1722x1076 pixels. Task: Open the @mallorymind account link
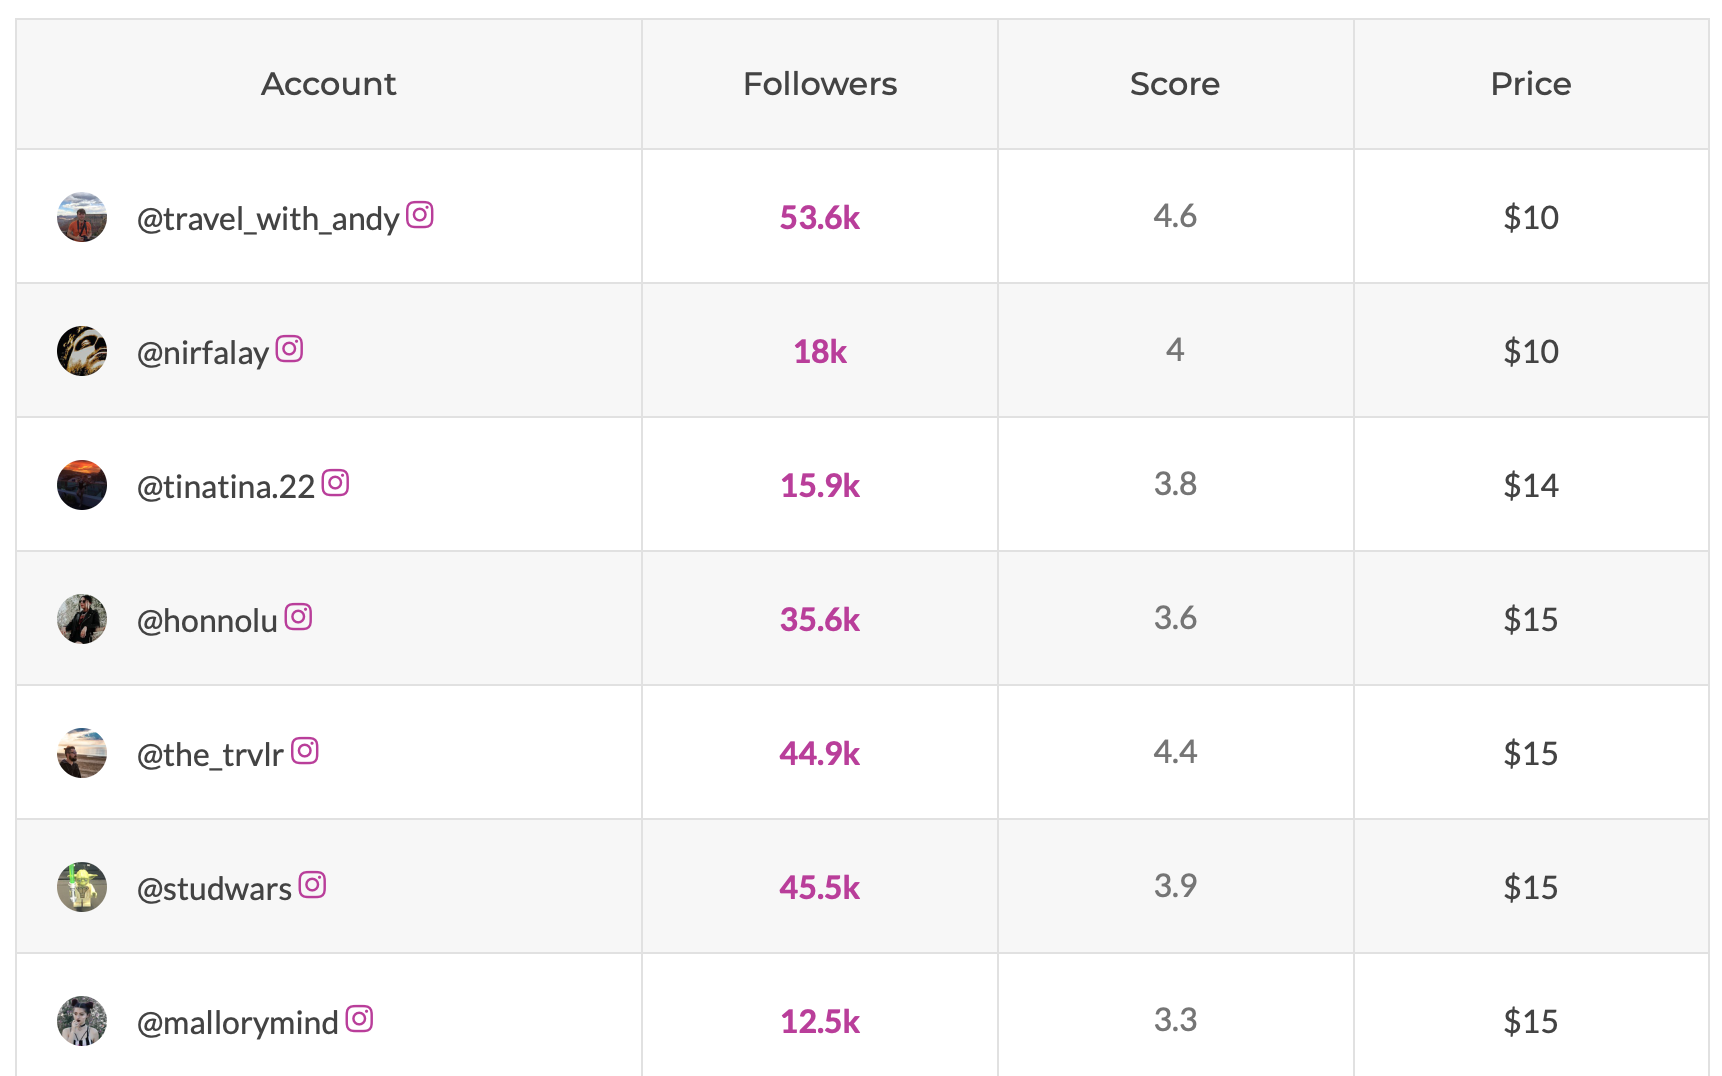coord(238,1023)
